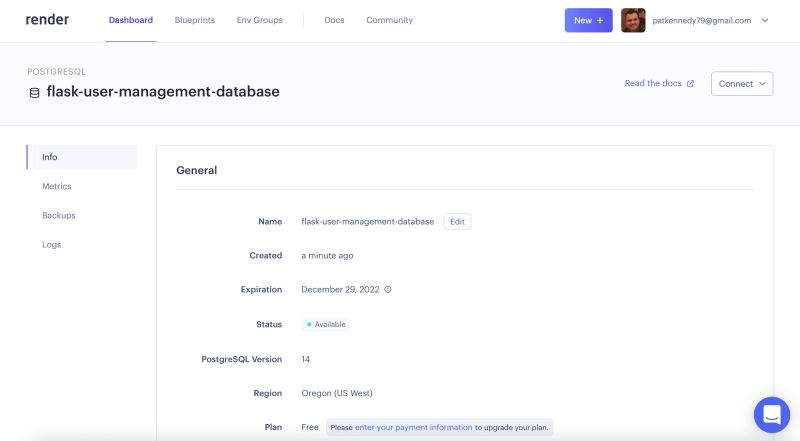This screenshot has width=800, height=441.
Task: Open the Dashboard tab
Action: pyautogui.click(x=131, y=20)
